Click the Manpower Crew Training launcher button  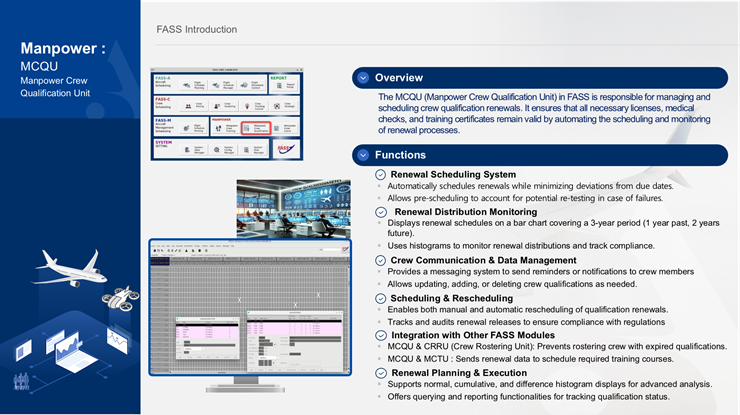[226, 128]
